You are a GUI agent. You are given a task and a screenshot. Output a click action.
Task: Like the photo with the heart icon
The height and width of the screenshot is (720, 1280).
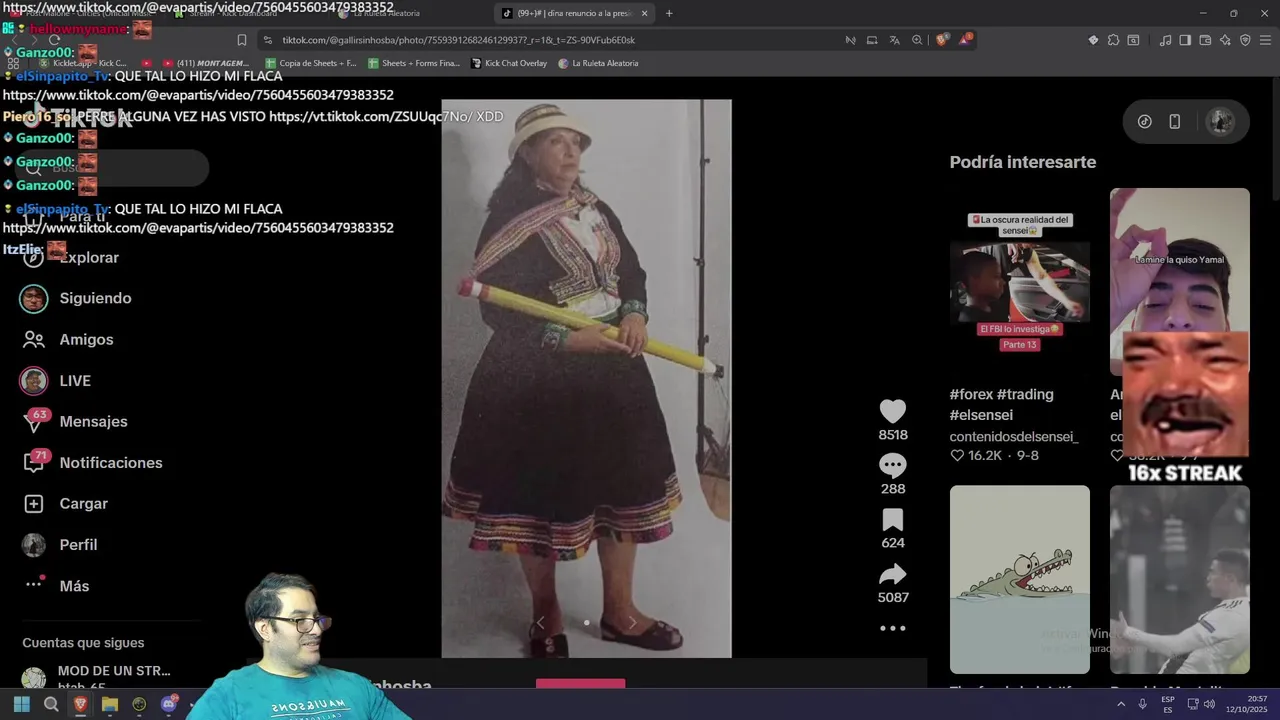tap(893, 411)
